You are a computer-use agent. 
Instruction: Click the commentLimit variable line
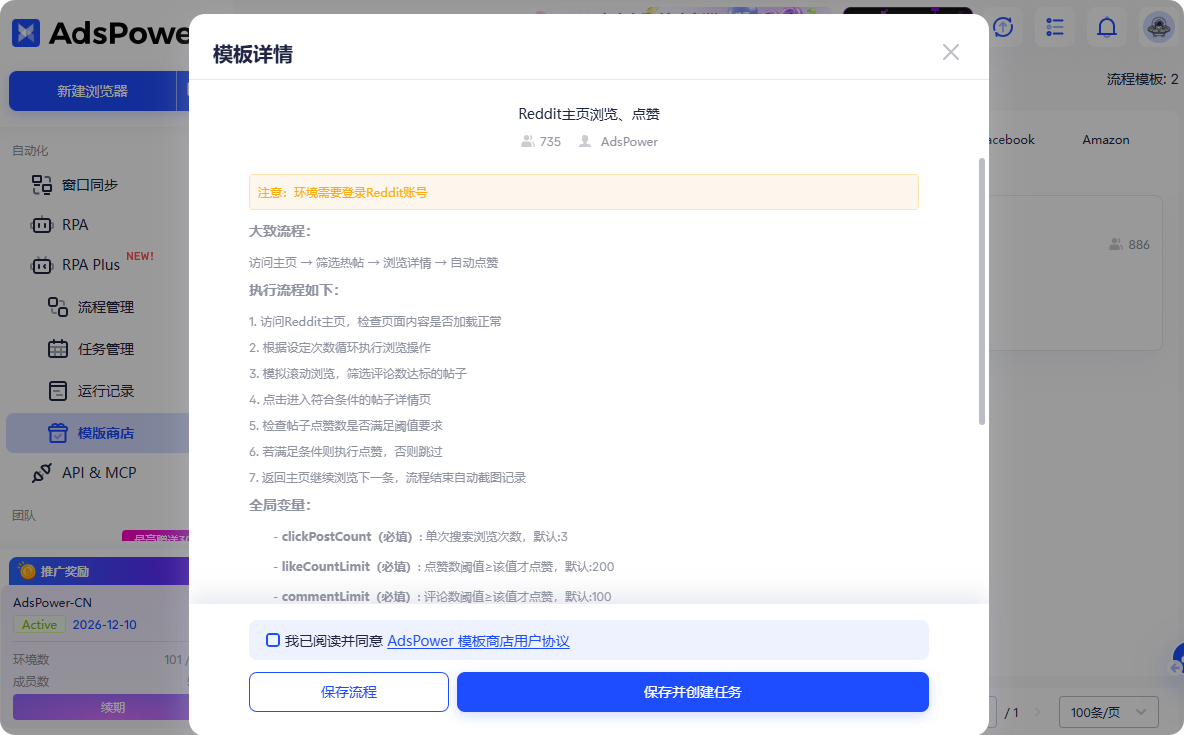click(442, 597)
